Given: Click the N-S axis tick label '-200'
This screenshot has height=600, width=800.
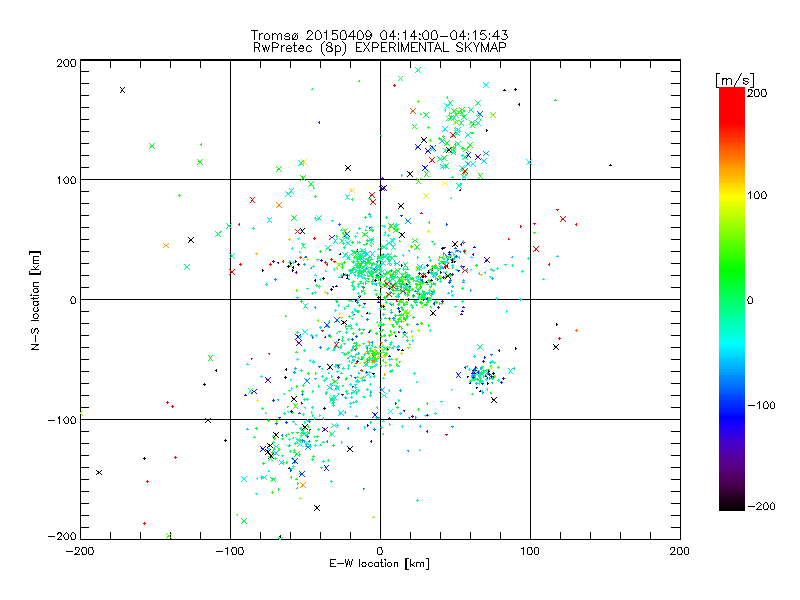Looking at the screenshot, I should click(62, 536).
